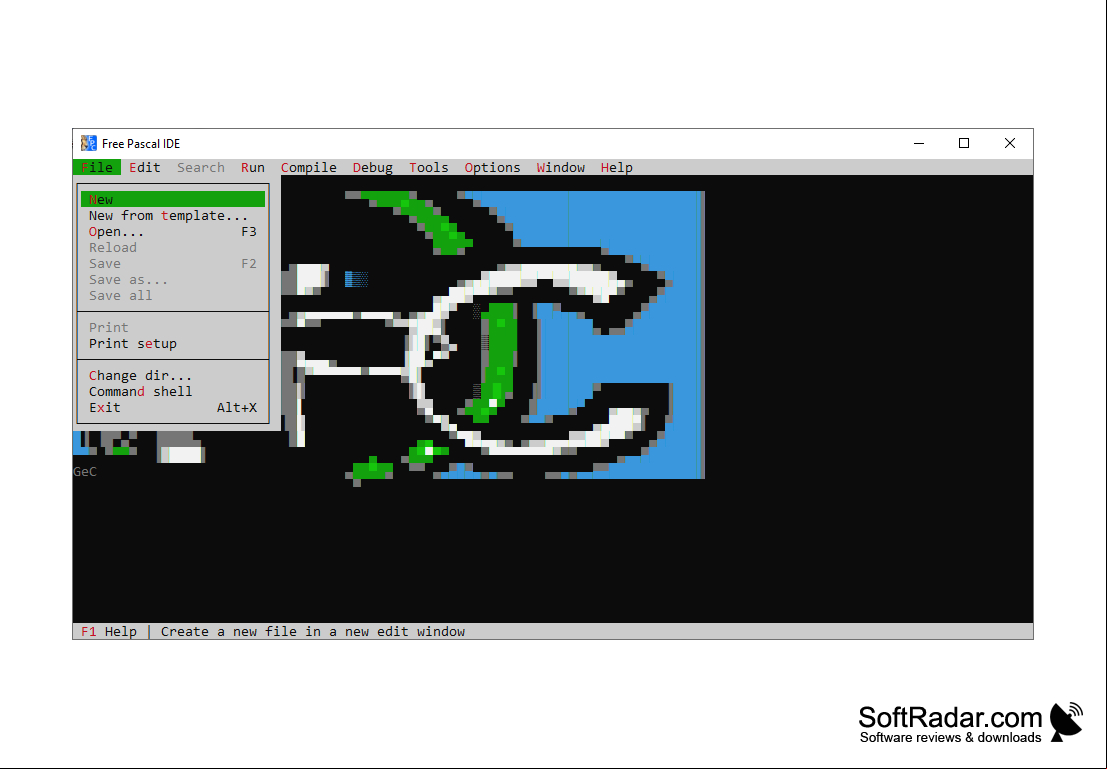The height and width of the screenshot is (769, 1107).
Task: Open the Tools menu
Action: pos(429,167)
